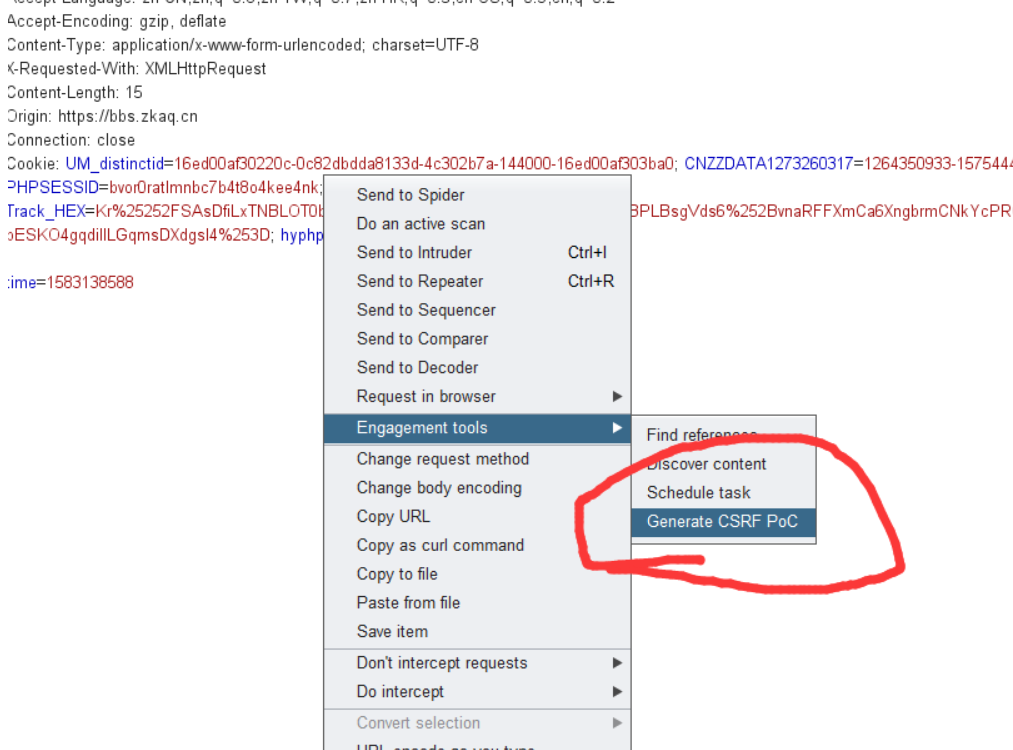
Task: Select Copy to file
Action: 477,574
